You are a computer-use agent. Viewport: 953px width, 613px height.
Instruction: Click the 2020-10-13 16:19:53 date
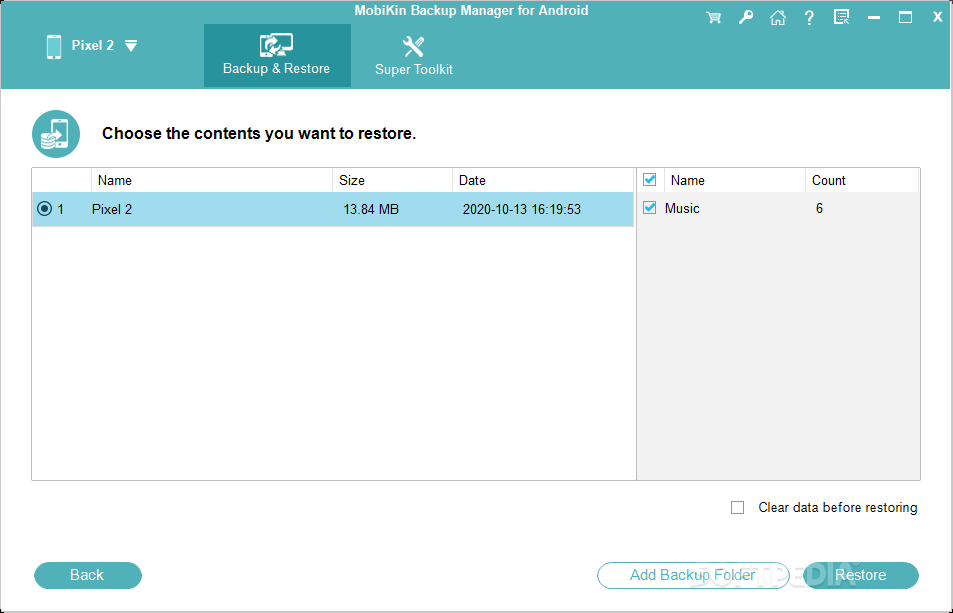point(521,210)
